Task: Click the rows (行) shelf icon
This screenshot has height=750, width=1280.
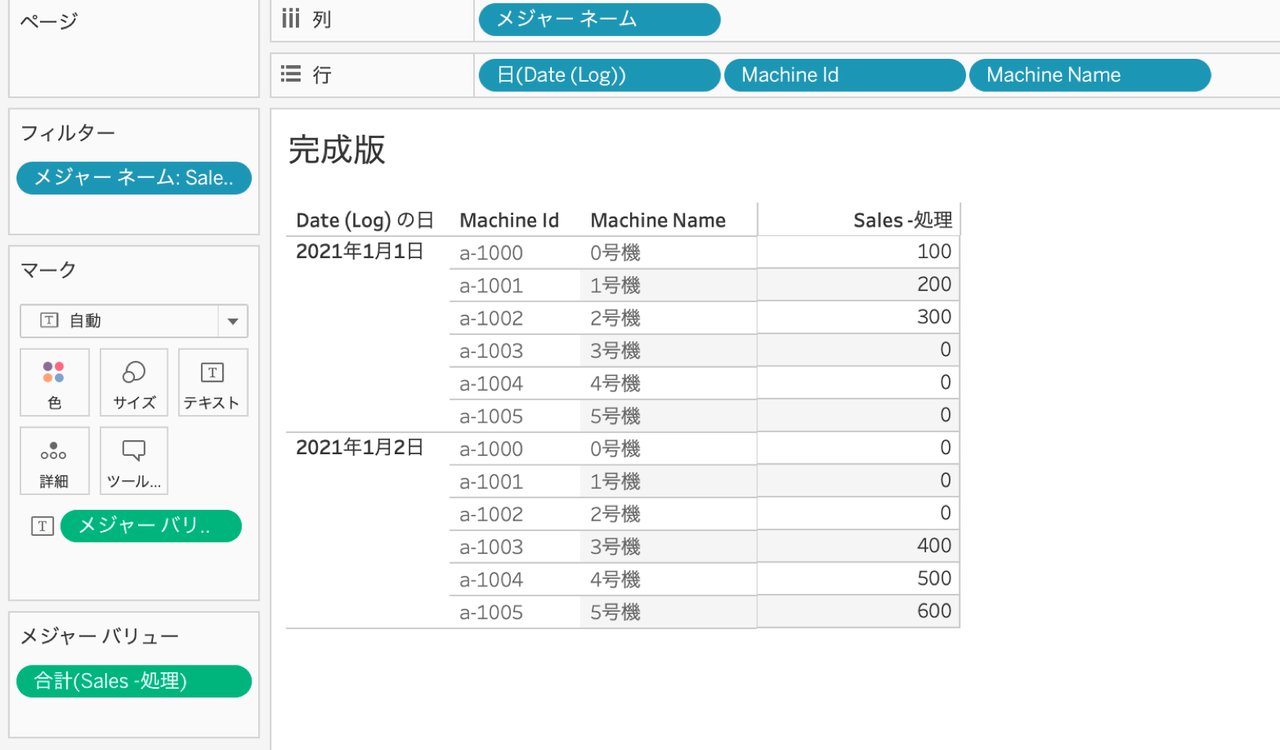Action: (290, 74)
